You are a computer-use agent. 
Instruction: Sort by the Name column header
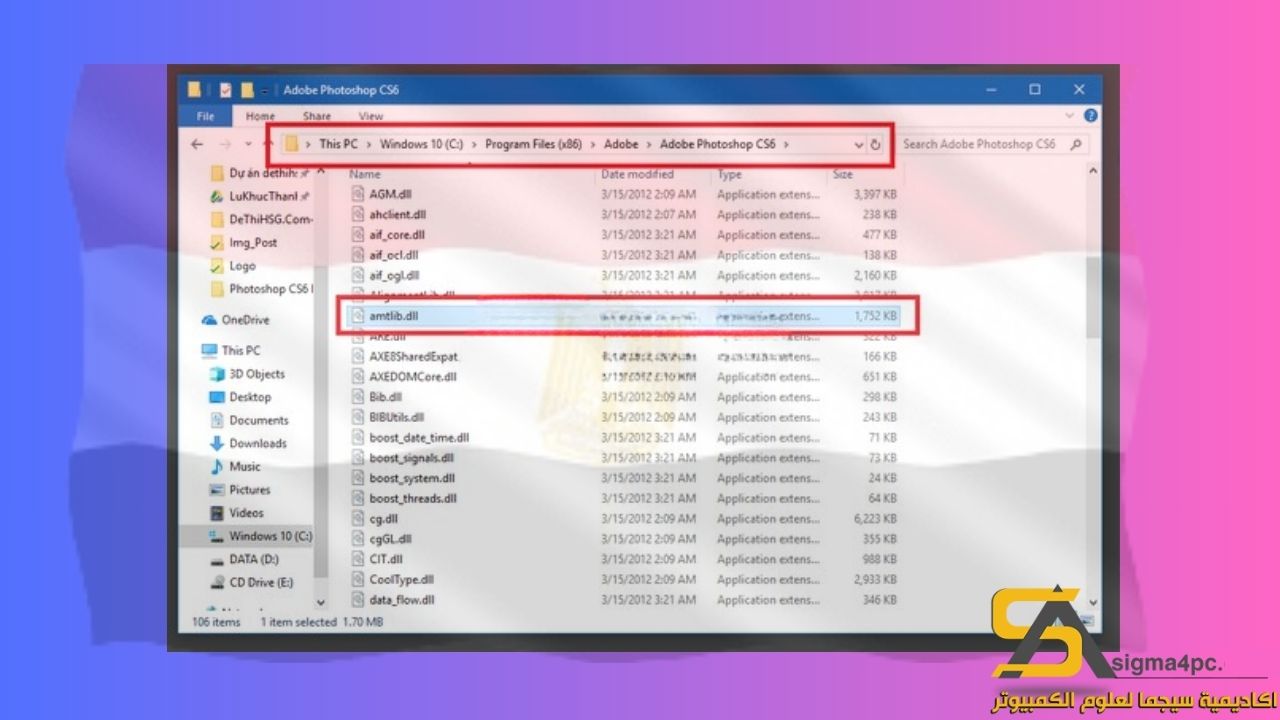[x=365, y=174]
